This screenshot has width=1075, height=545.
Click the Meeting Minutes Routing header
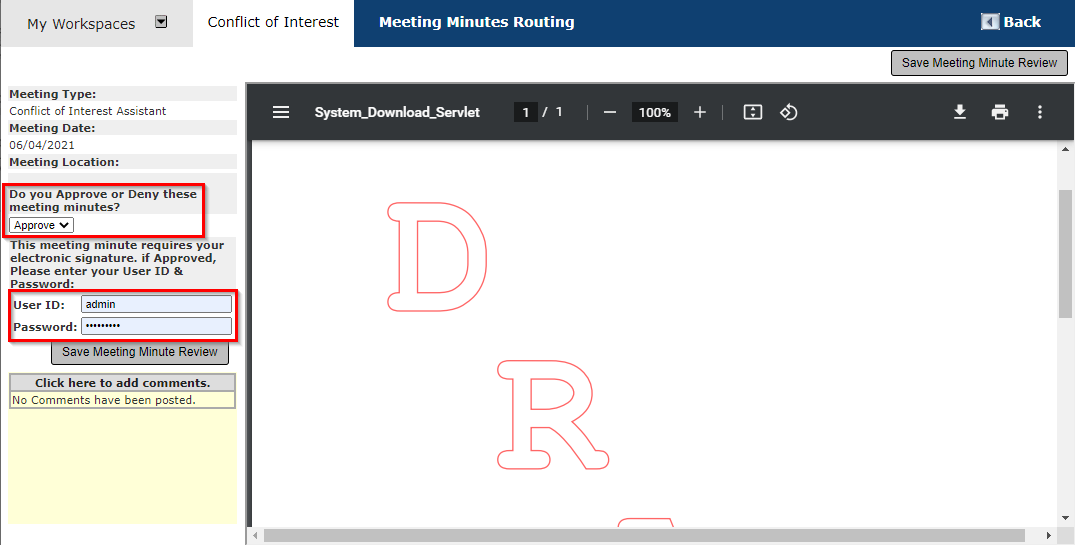point(476,23)
